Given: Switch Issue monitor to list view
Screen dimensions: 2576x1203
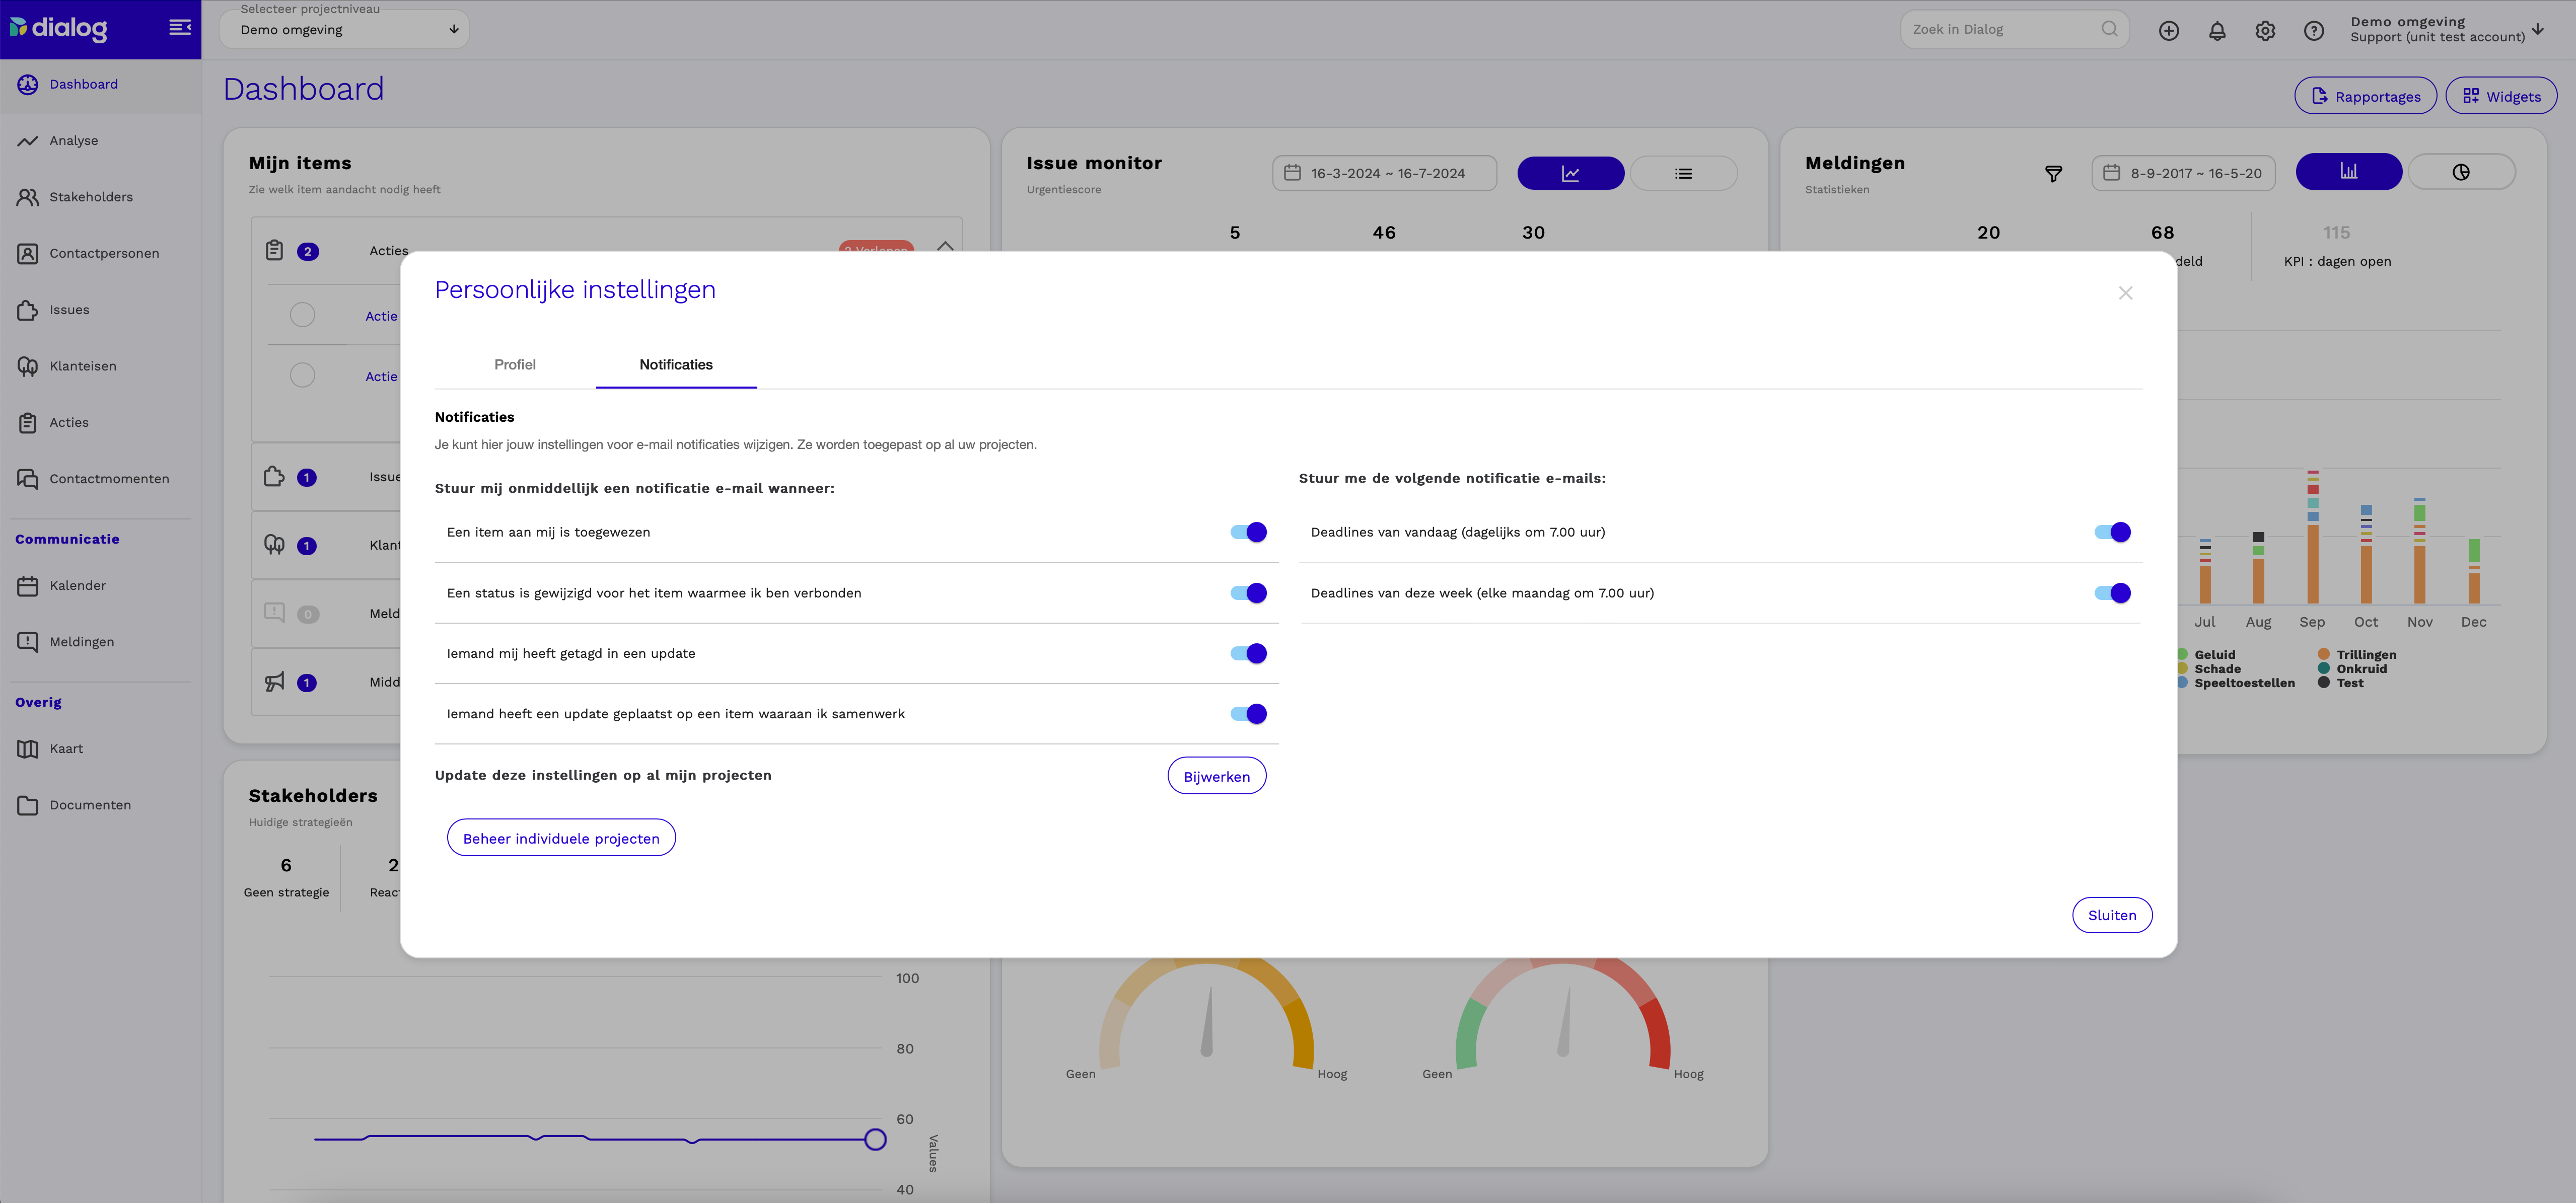Looking at the screenshot, I should click(x=1684, y=173).
